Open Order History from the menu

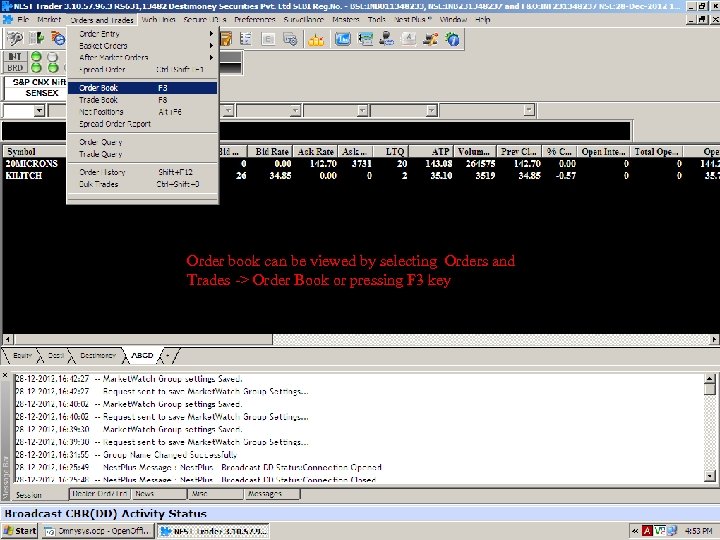pyautogui.click(x=143, y=172)
